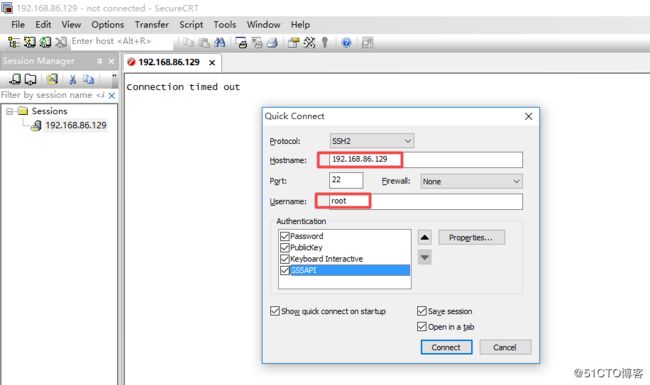
Task: Open the Window menu
Action: [x=264, y=25]
